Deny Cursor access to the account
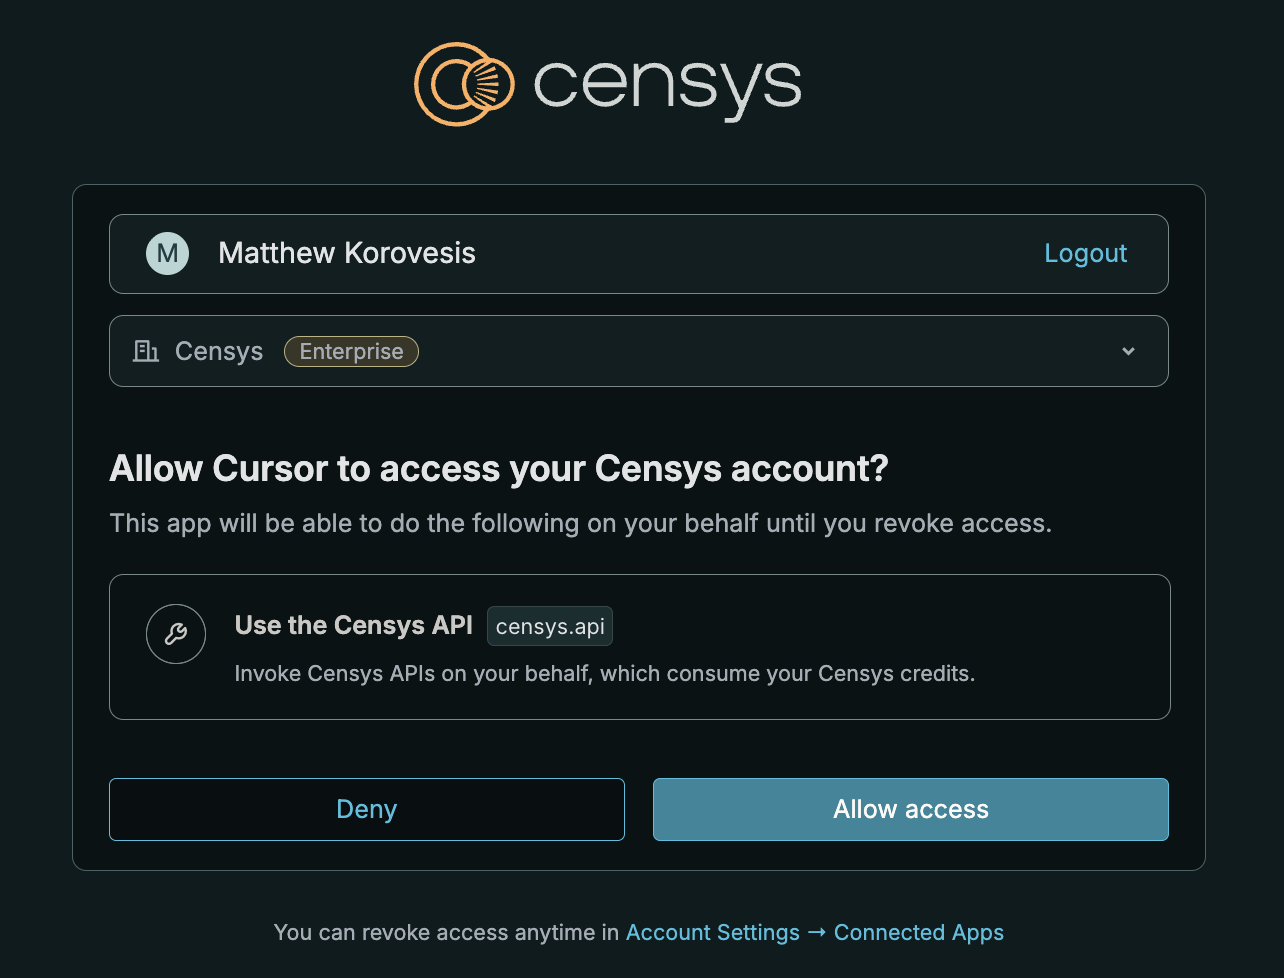The image size is (1284, 978). [367, 809]
